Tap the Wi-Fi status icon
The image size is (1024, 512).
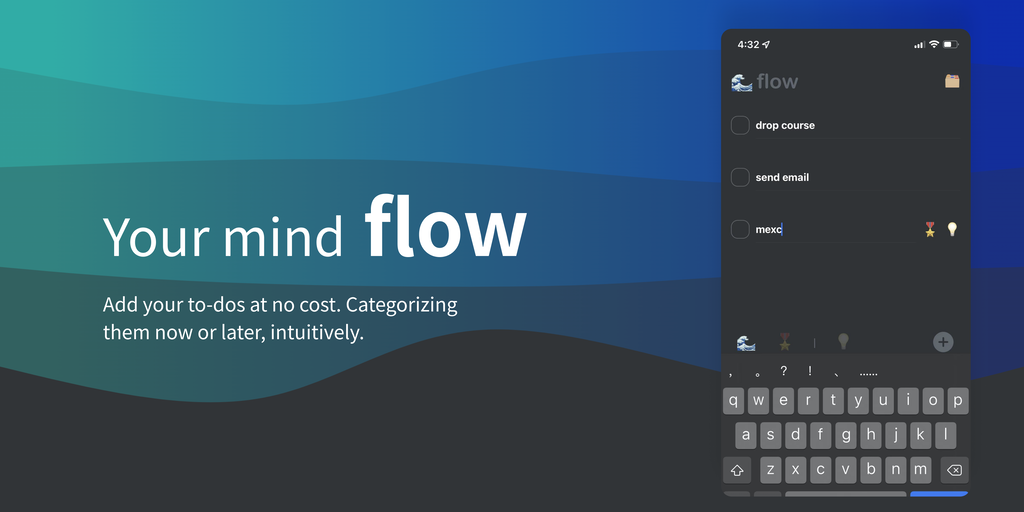[x=935, y=44]
